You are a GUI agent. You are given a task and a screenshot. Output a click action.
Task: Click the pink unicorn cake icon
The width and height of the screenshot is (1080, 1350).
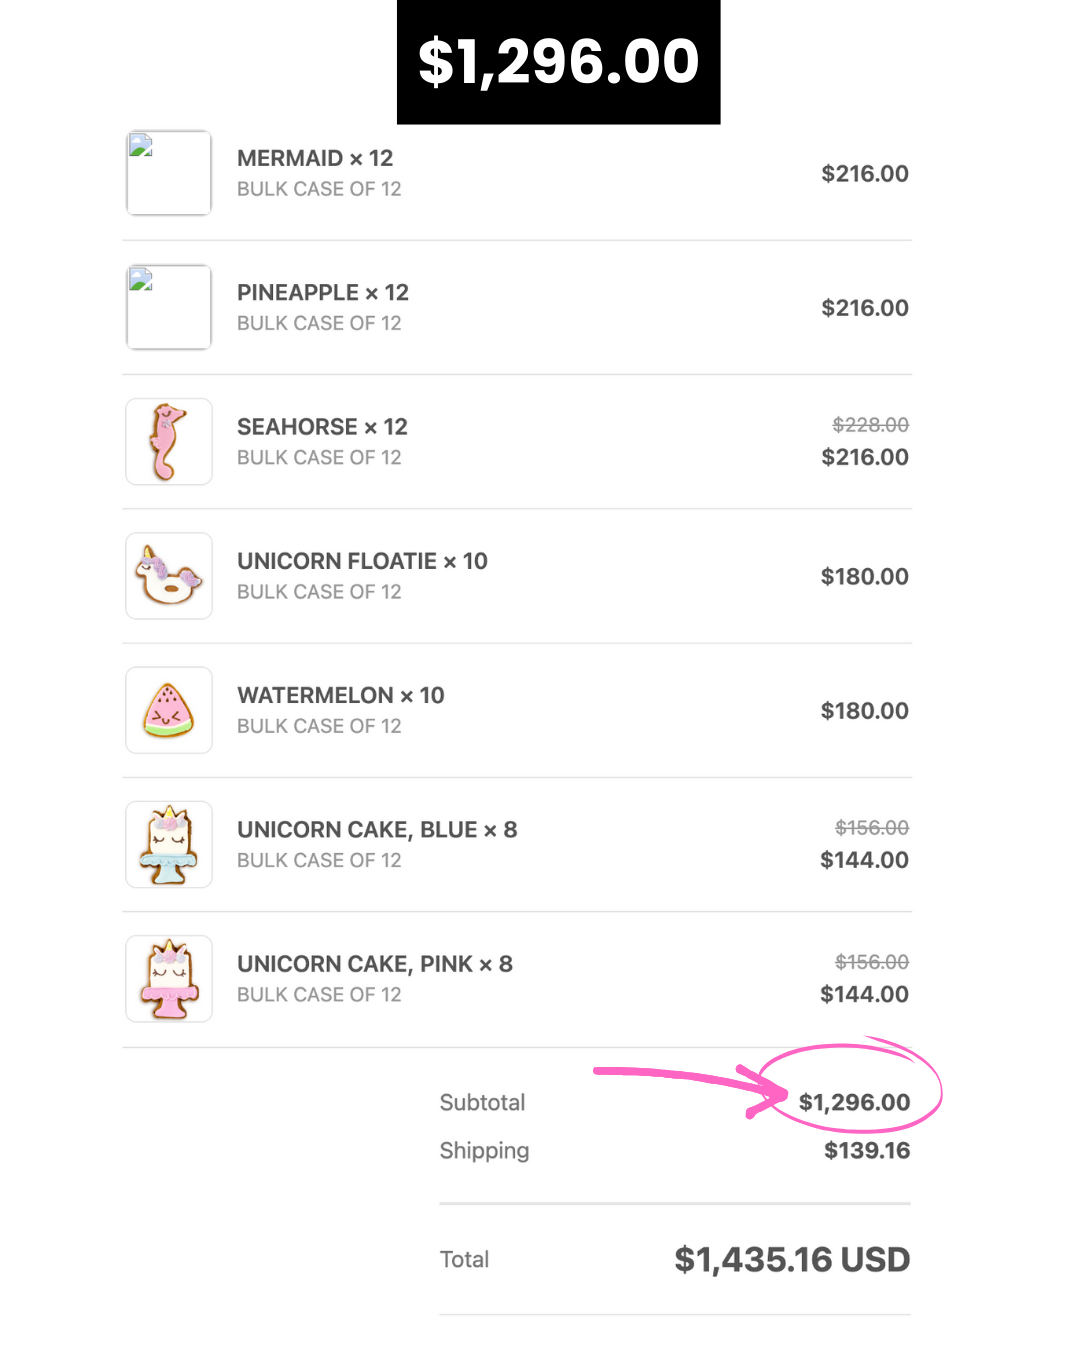[x=169, y=979]
